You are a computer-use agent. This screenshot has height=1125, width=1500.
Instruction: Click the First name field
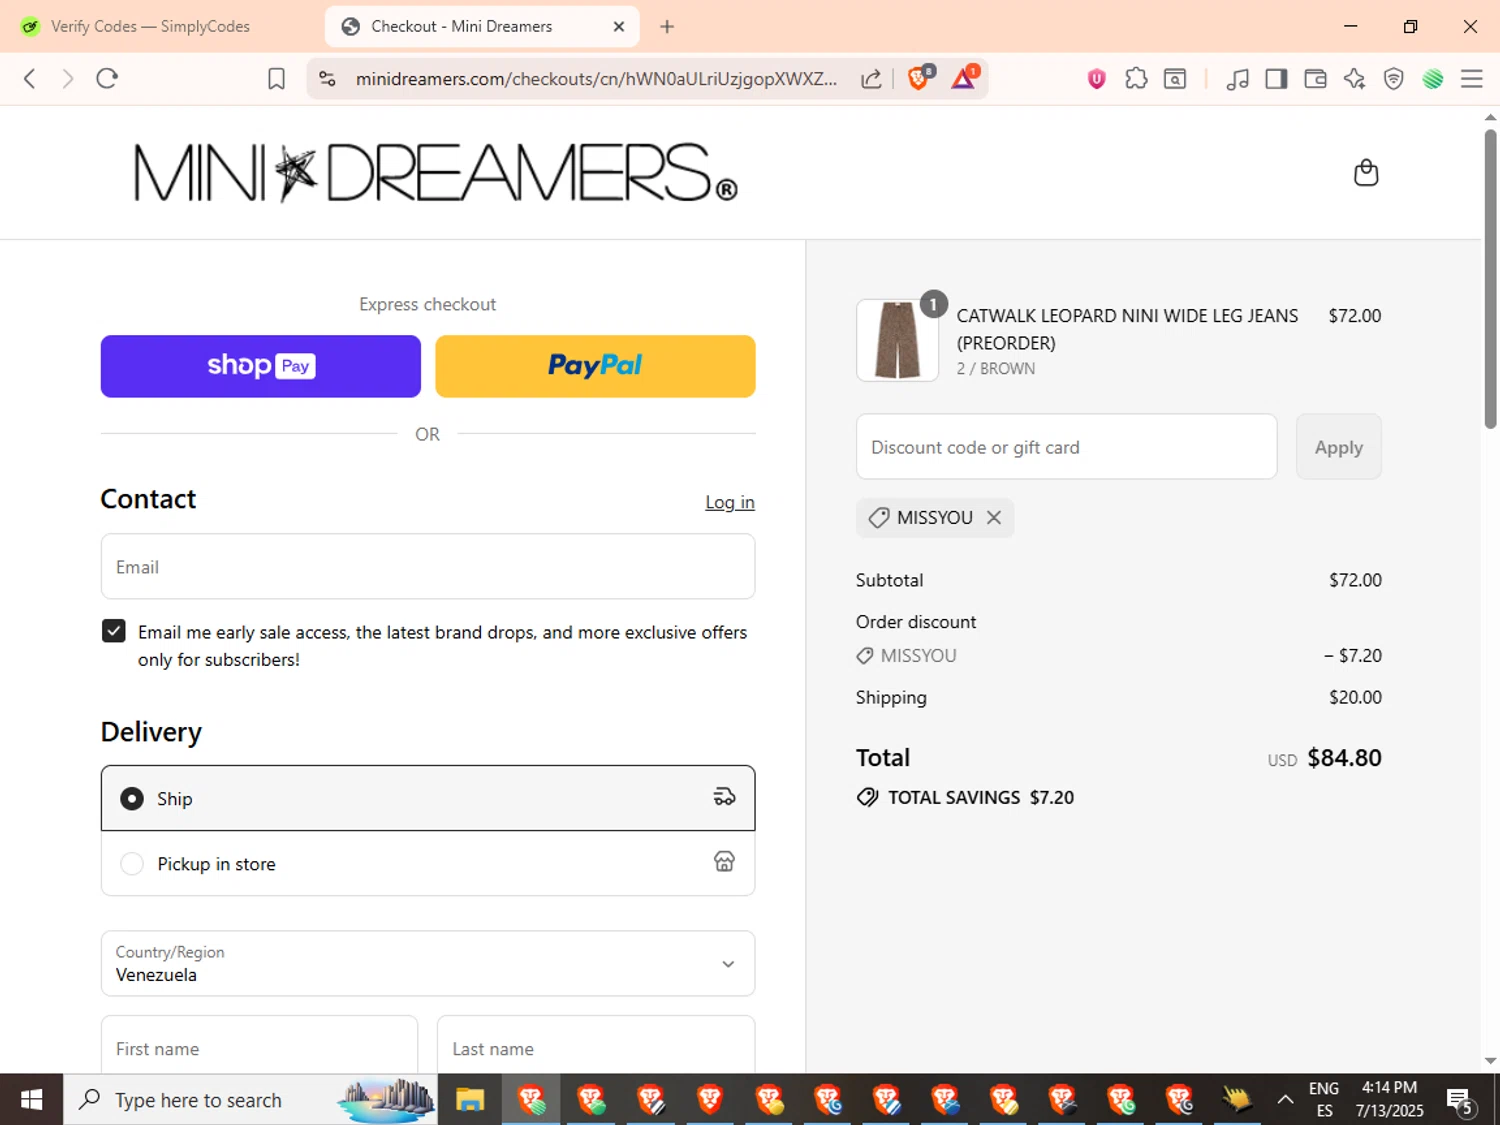tap(259, 1046)
